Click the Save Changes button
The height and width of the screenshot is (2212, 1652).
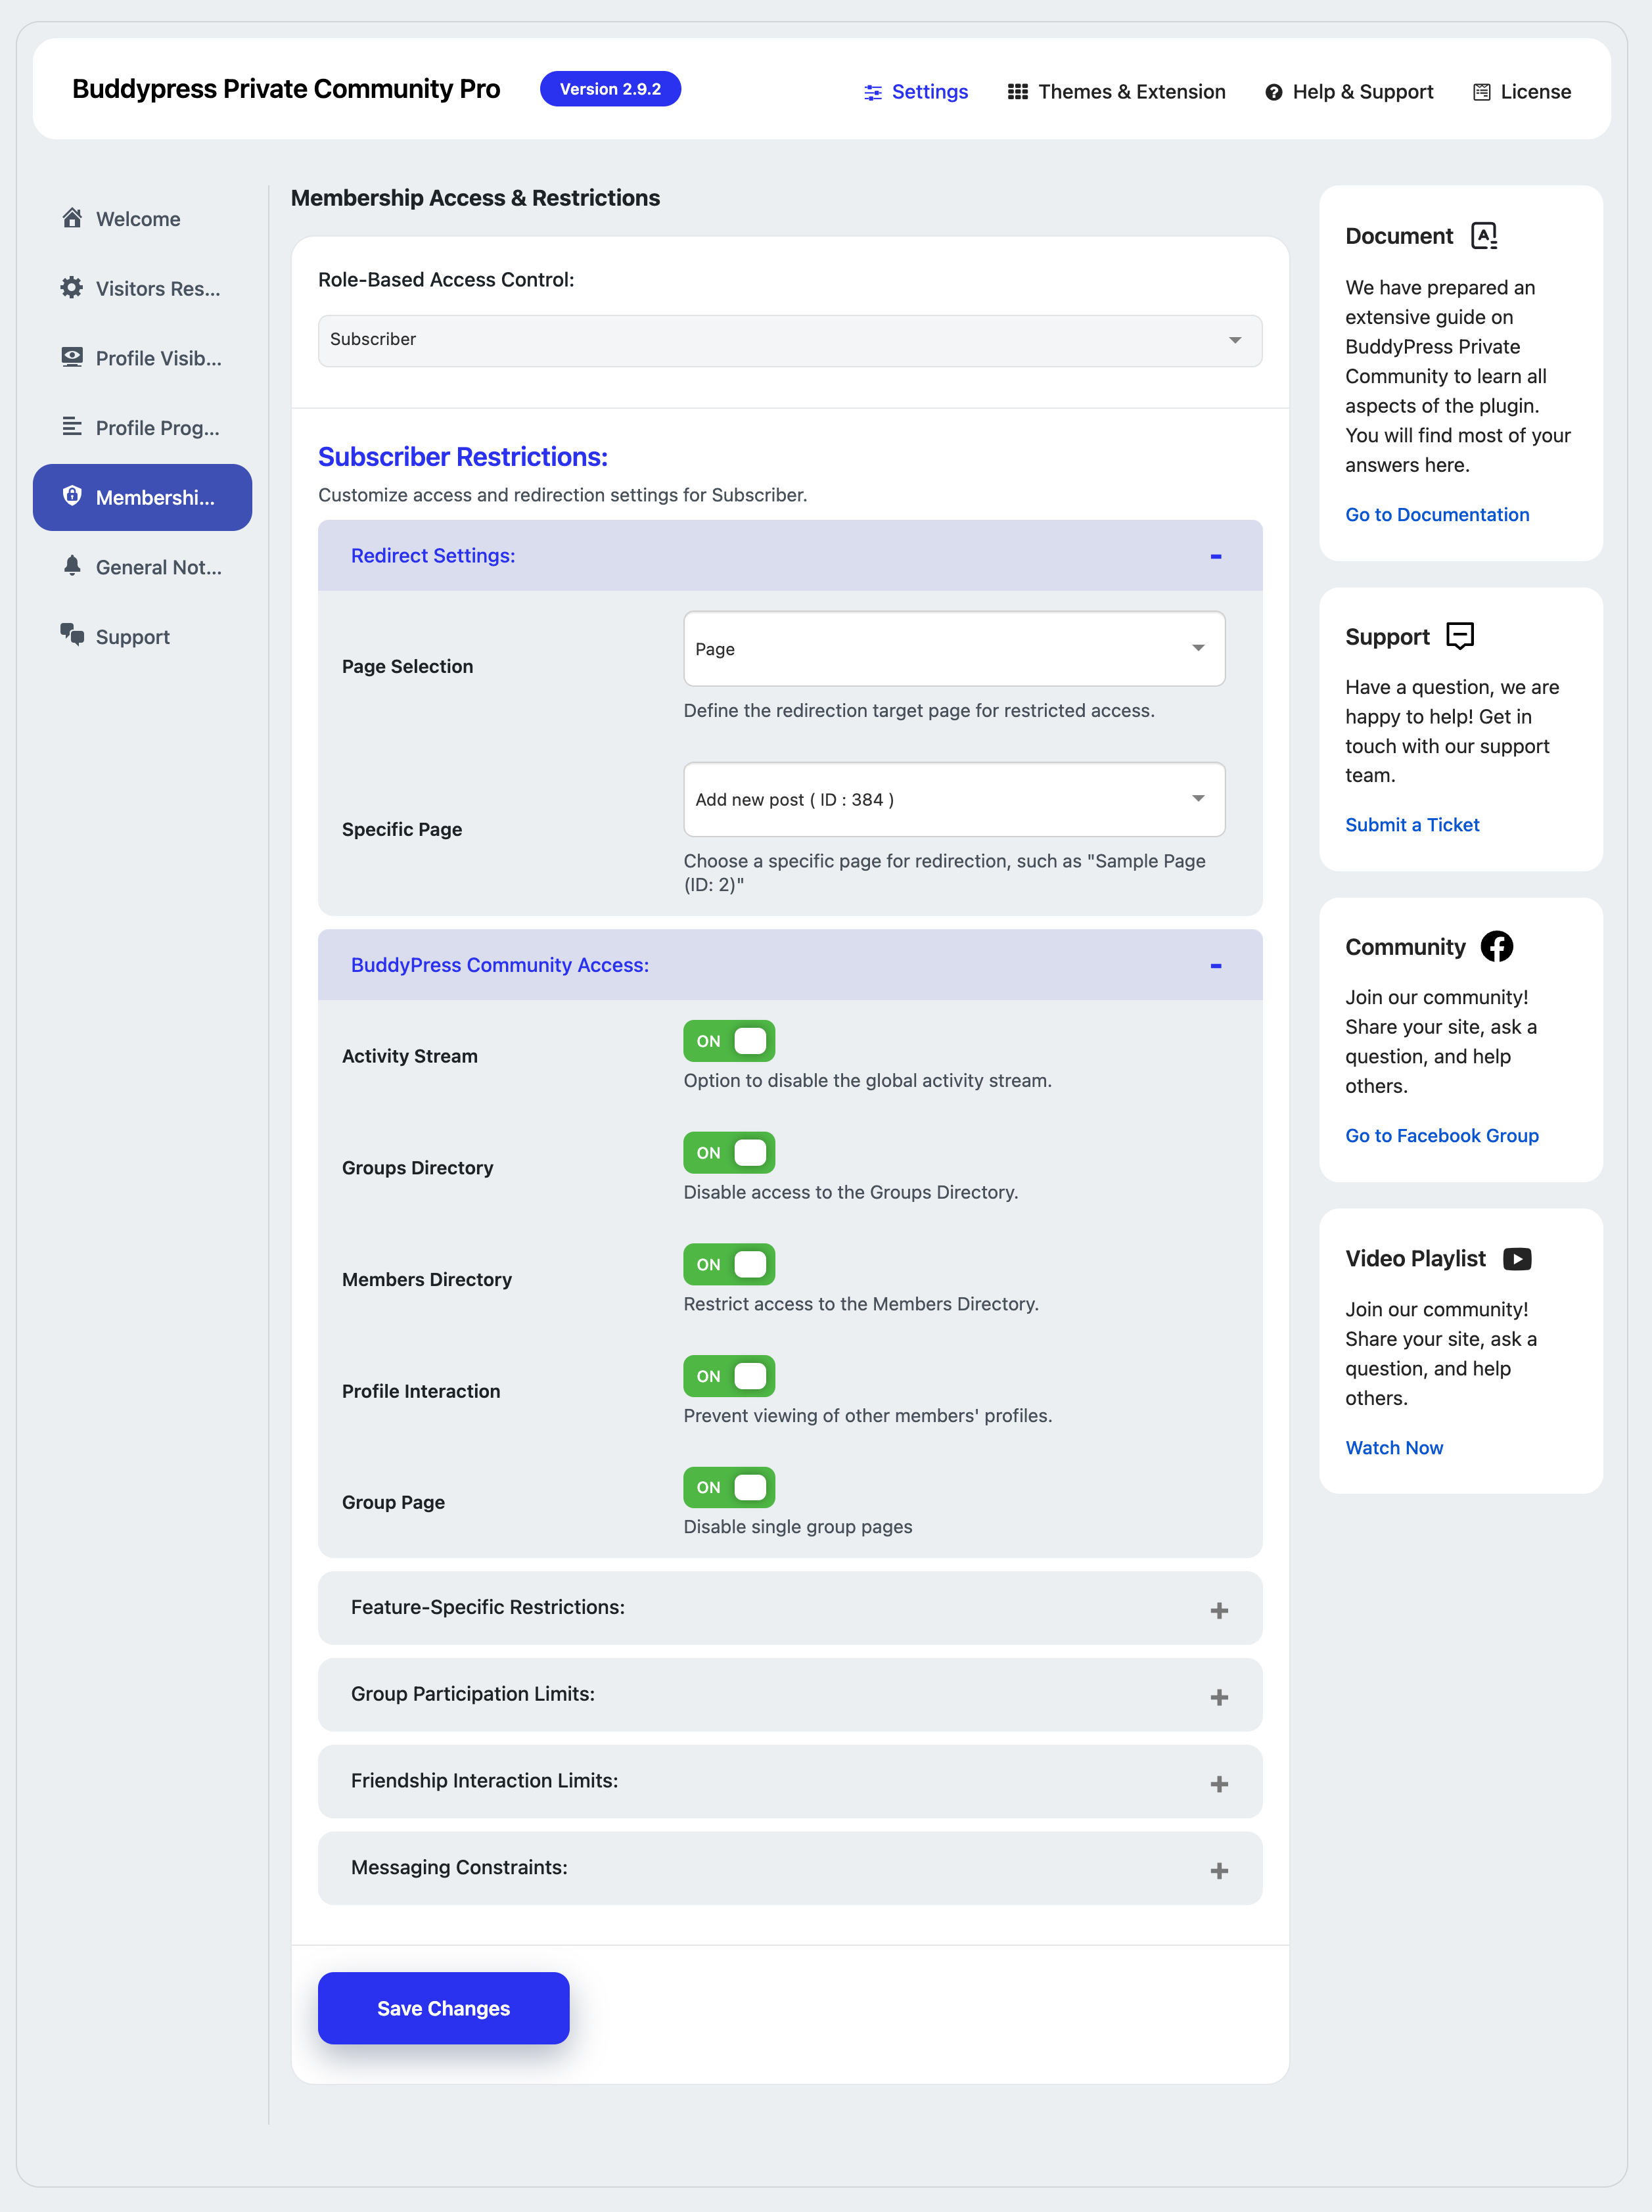tap(444, 2008)
